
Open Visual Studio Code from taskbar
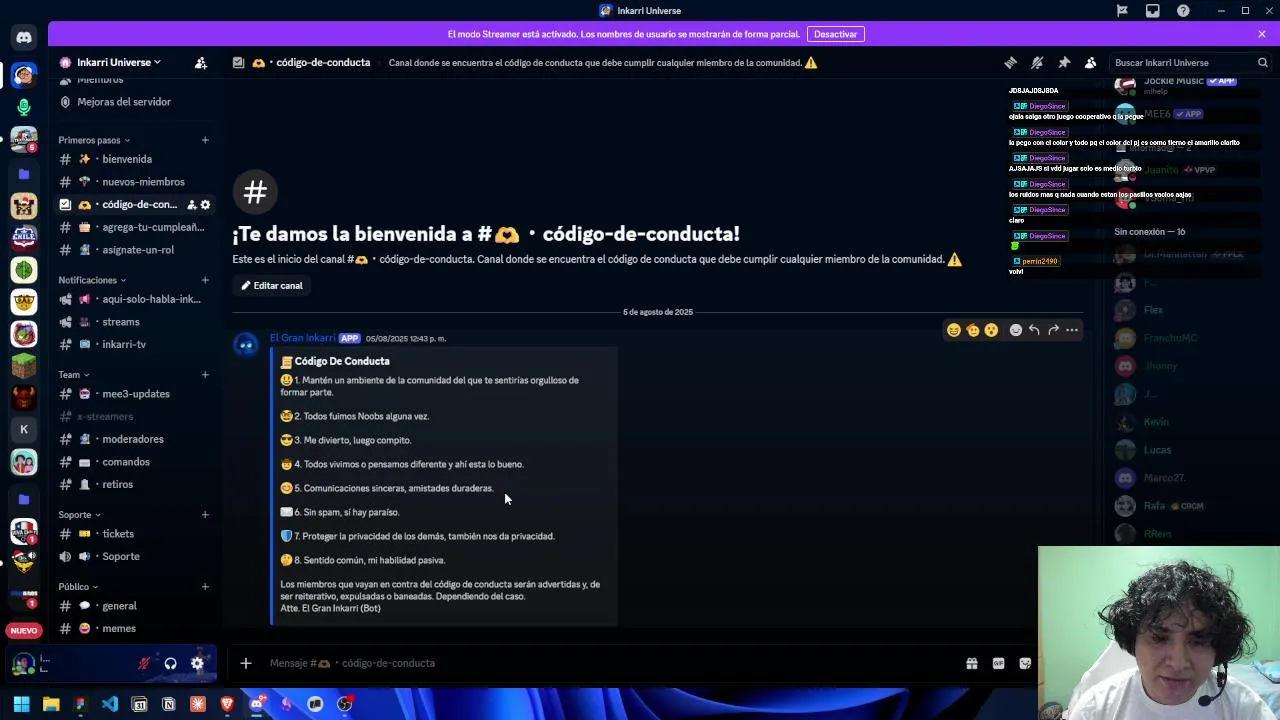click(110, 704)
